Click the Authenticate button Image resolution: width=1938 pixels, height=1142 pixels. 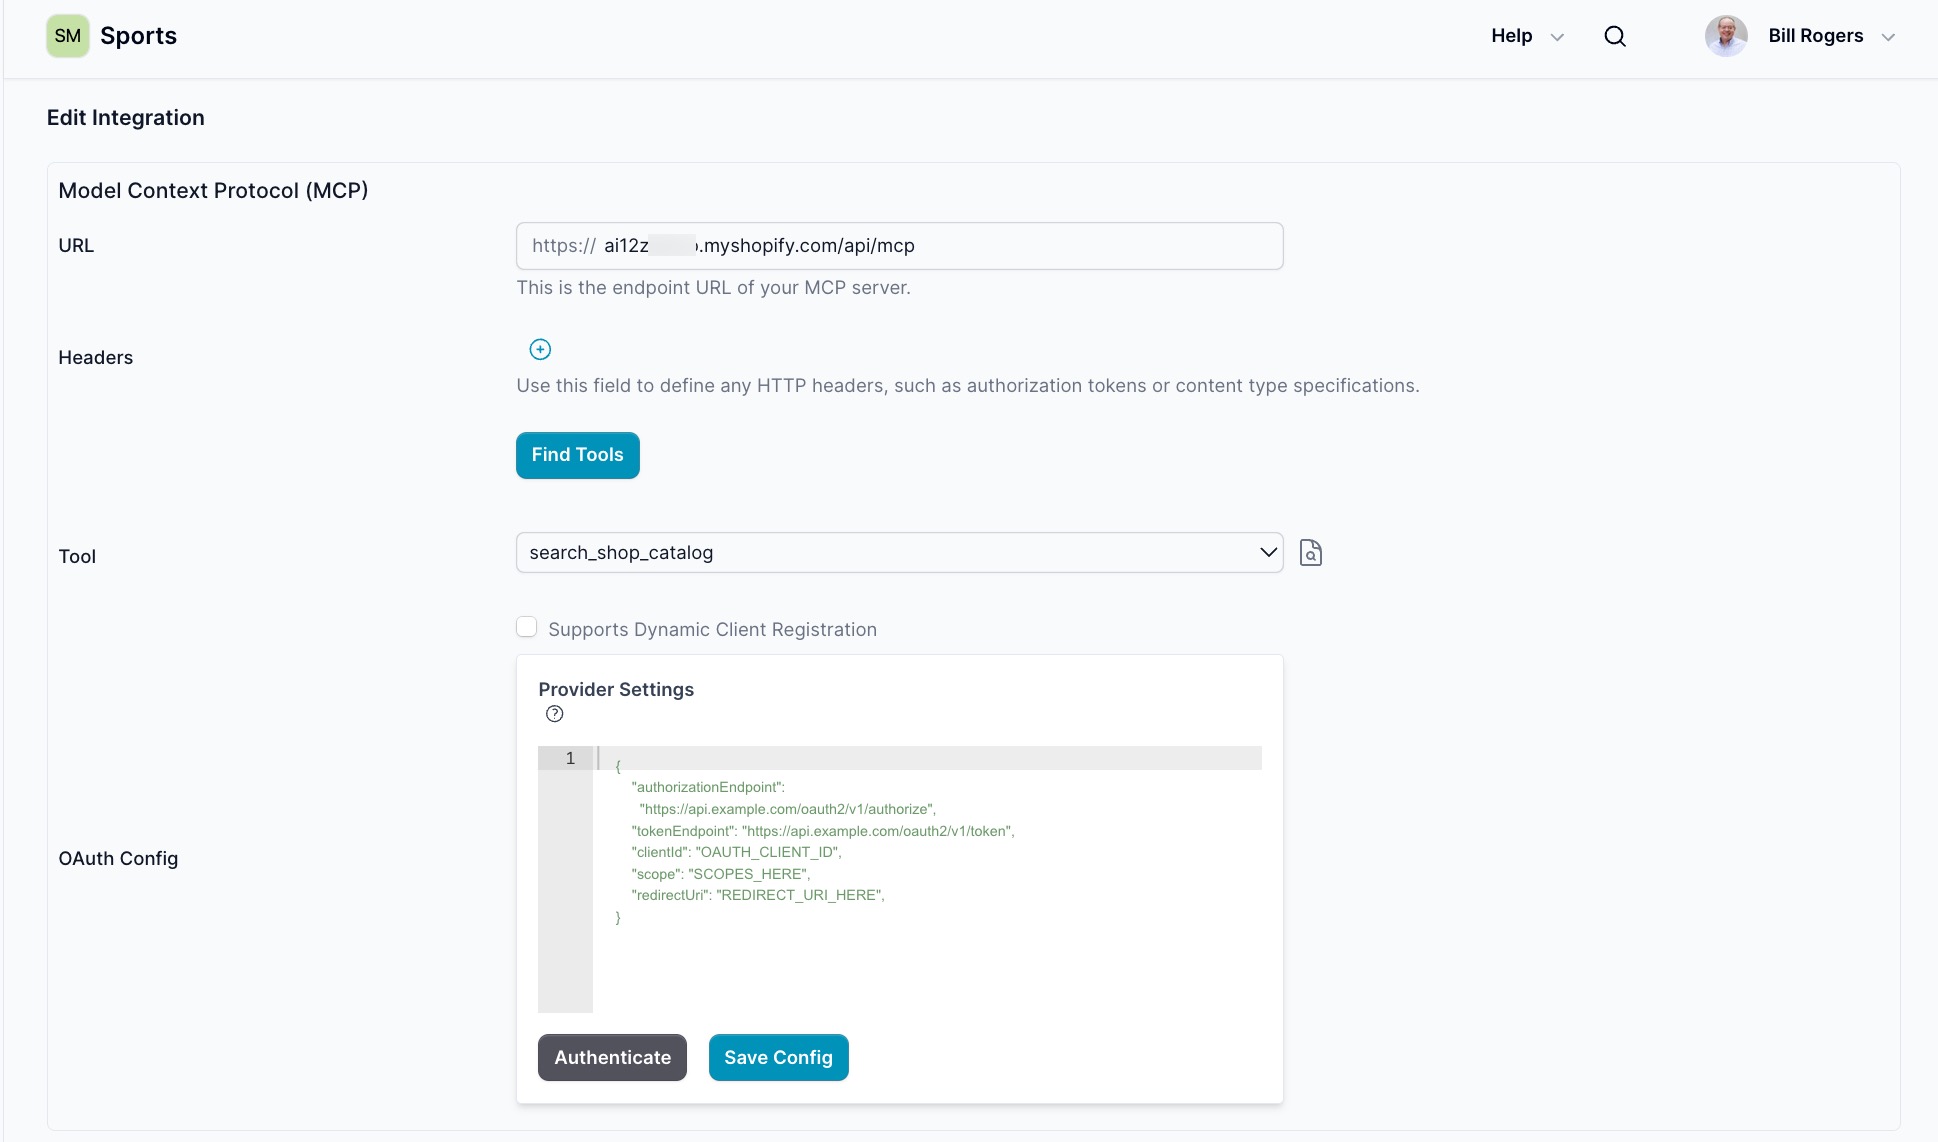(612, 1057)
